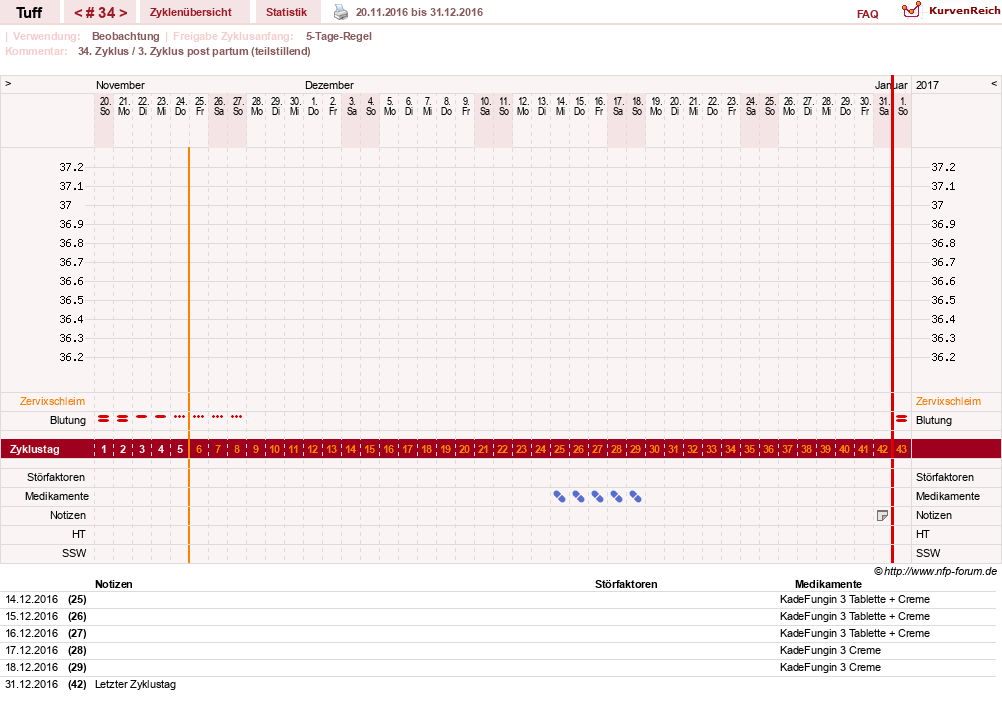
Task: Click the Letzter Zyklustag note text
Action: (x=135, y=684)
